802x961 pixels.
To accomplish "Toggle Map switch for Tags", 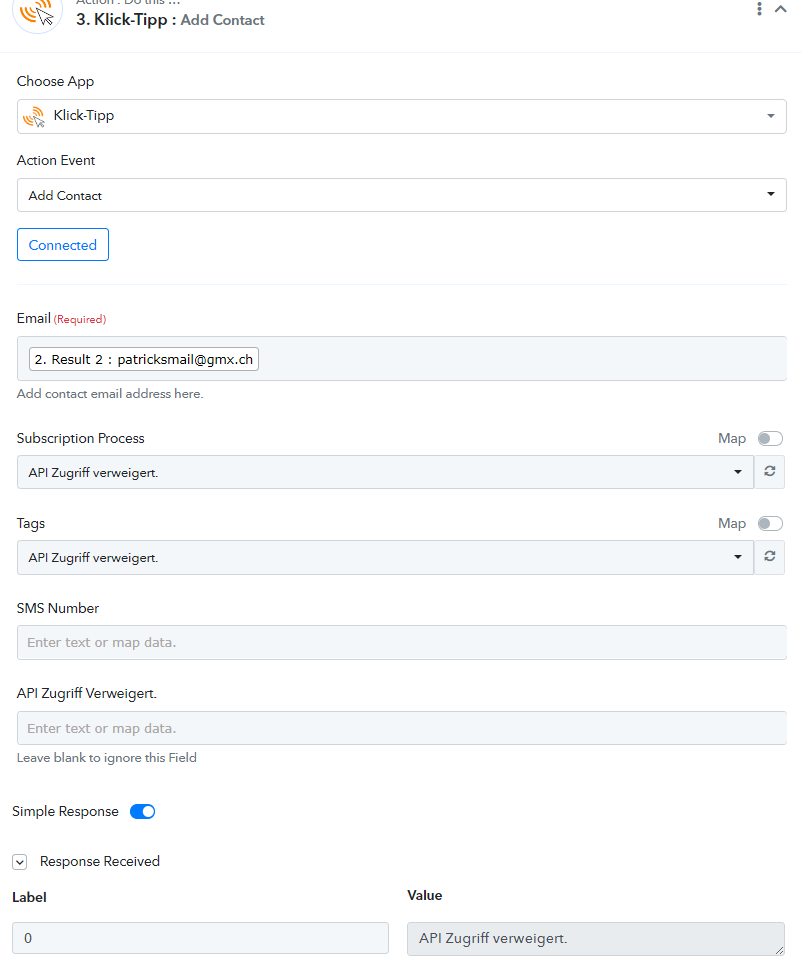I will click(770, 523).
